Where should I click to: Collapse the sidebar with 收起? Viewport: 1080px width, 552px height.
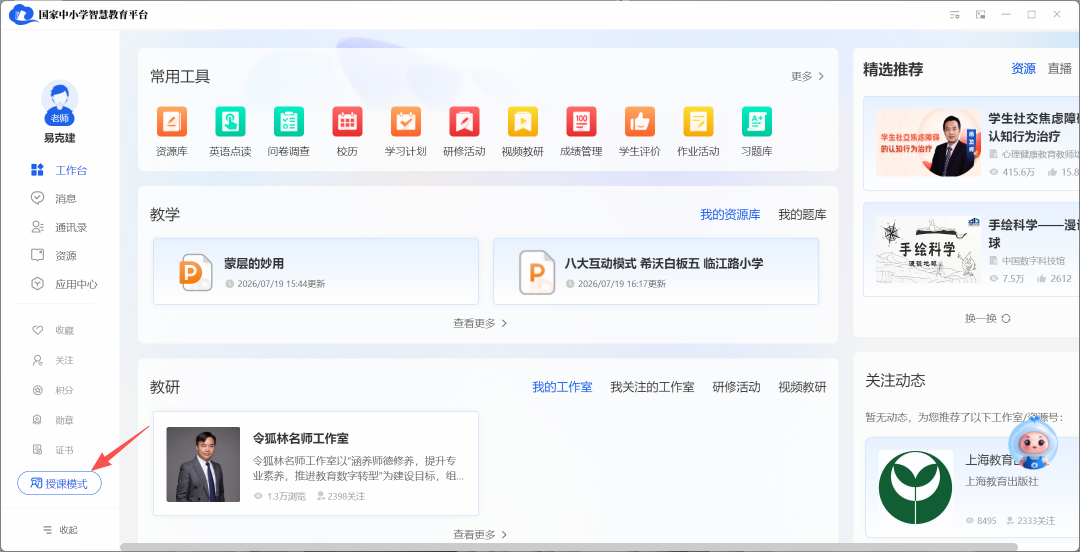(x=60, y=530)
